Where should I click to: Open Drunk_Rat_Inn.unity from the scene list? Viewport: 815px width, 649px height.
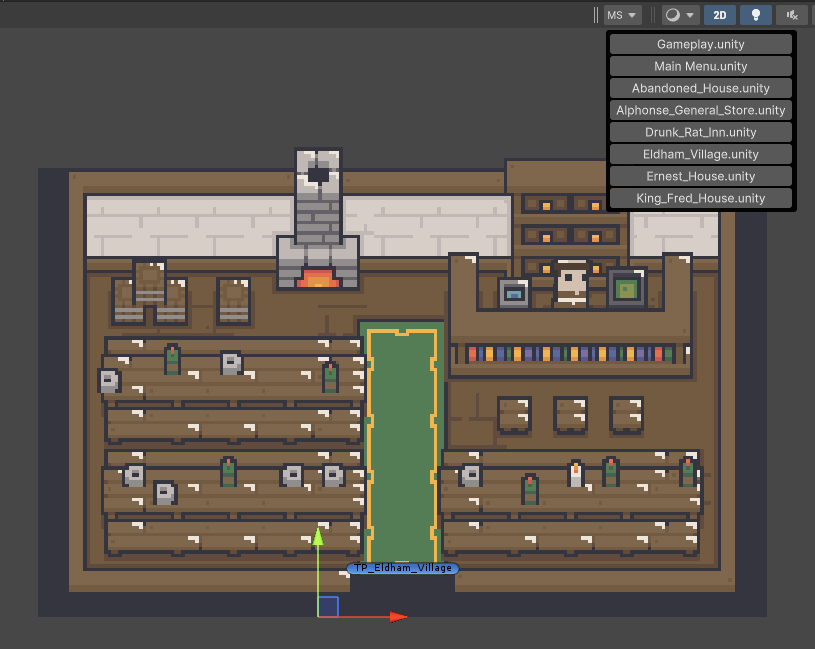pos(700,132)
